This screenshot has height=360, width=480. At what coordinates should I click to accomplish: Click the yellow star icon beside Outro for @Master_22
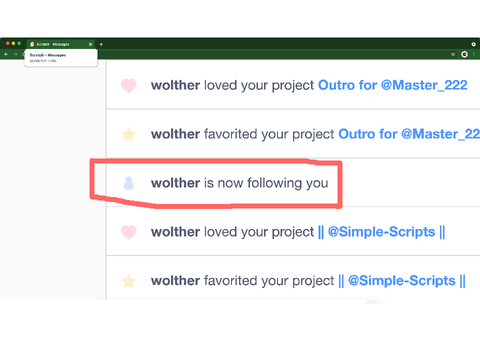point(128,134)
